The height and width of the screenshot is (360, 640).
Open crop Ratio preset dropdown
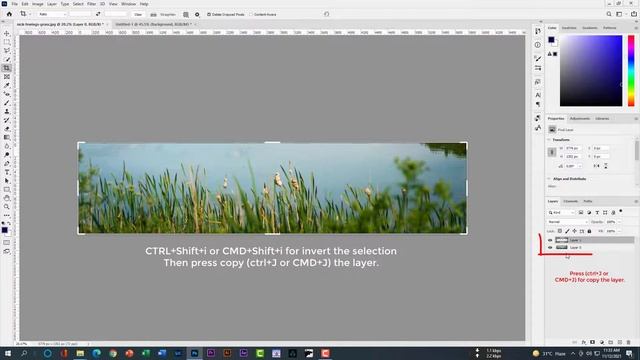pos(52,14)
